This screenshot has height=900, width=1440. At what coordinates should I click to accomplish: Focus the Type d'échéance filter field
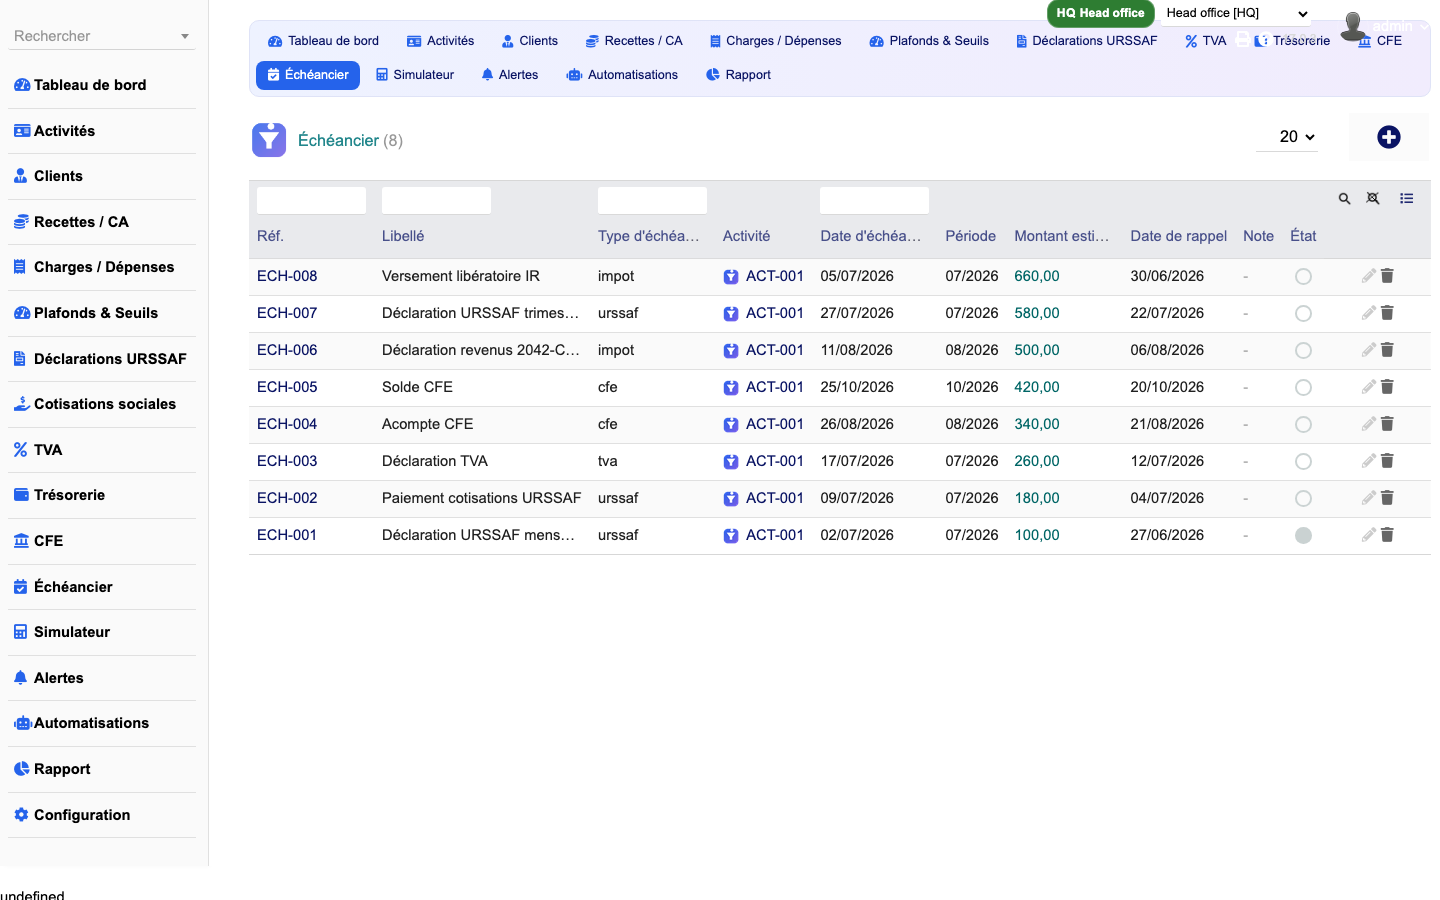tap(652, 200)
